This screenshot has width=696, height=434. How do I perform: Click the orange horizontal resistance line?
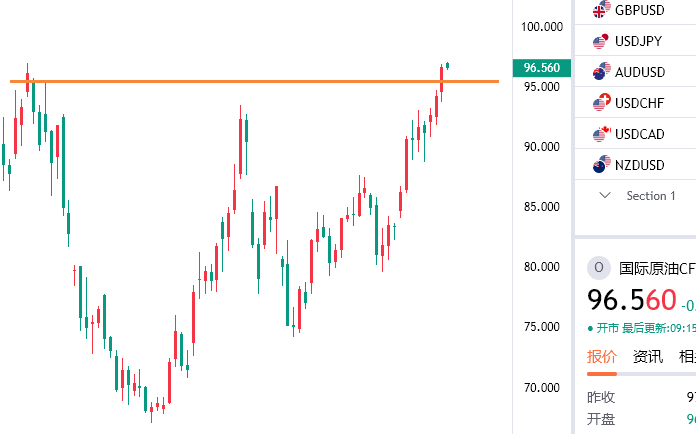tap(254, 81)
